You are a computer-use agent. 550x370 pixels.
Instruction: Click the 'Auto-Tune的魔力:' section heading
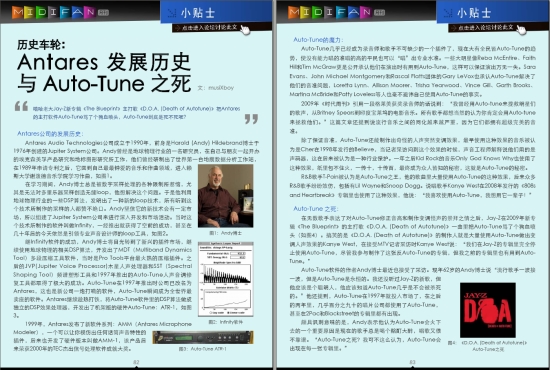click(318, 40)
